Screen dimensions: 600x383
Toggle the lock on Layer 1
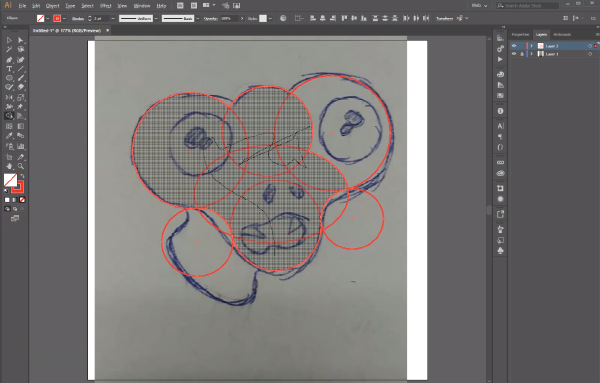(x=522, y=54)
